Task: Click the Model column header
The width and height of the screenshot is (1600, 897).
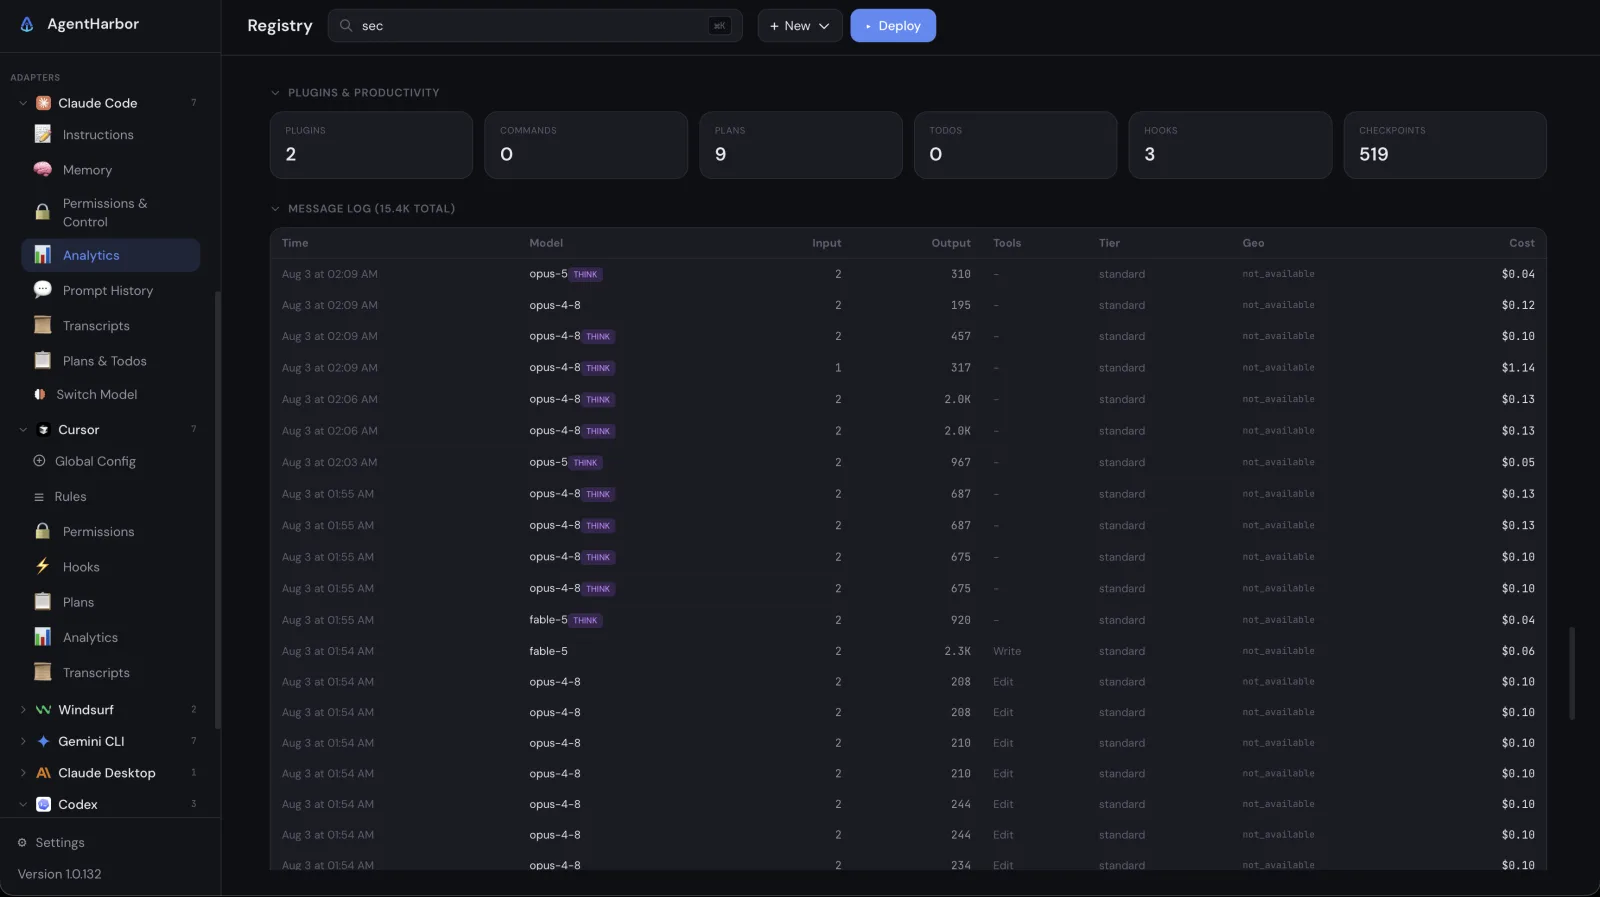Action: [x=546, y=243]
